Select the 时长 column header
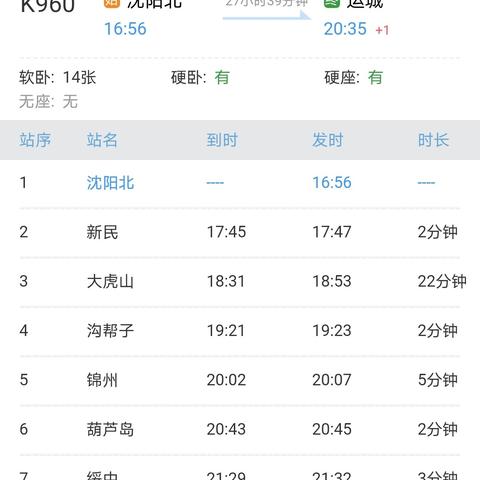 tap(433, 140)
